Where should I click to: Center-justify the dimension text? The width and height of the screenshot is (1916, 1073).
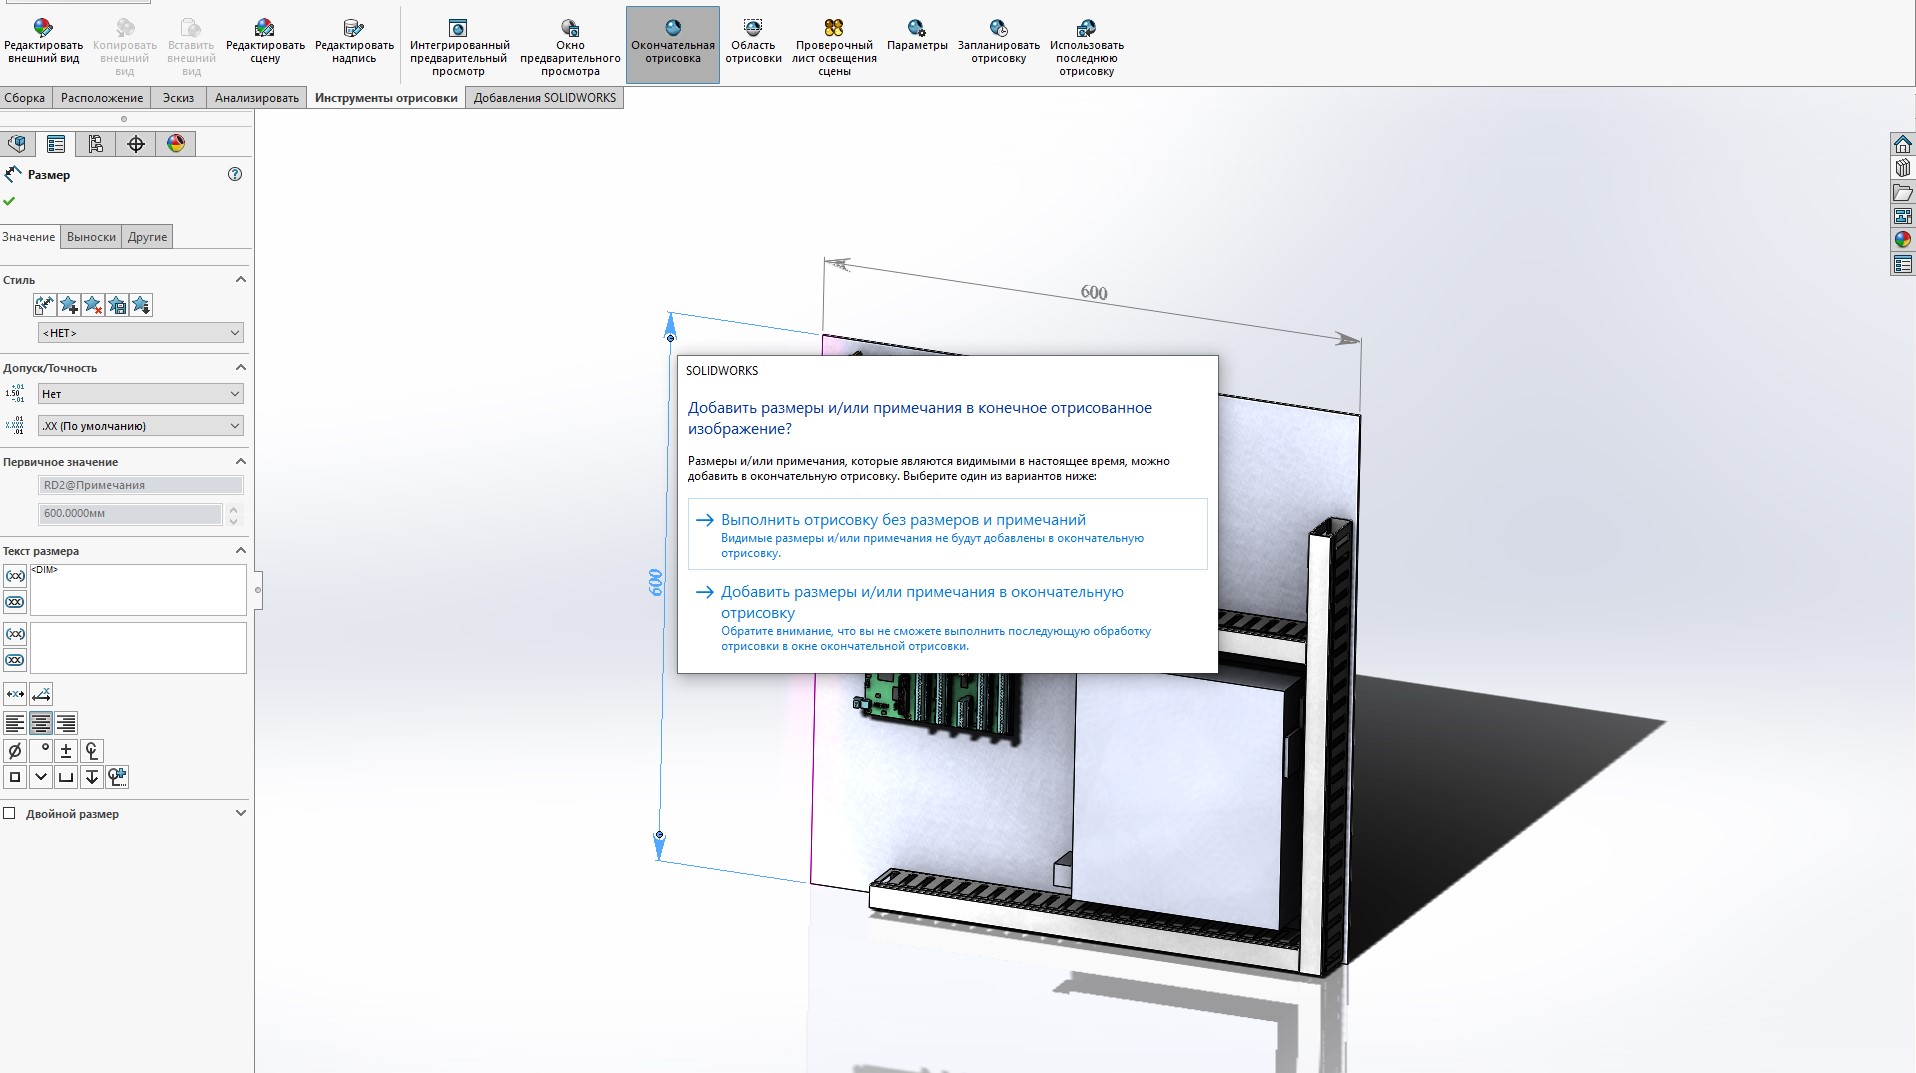41,723
